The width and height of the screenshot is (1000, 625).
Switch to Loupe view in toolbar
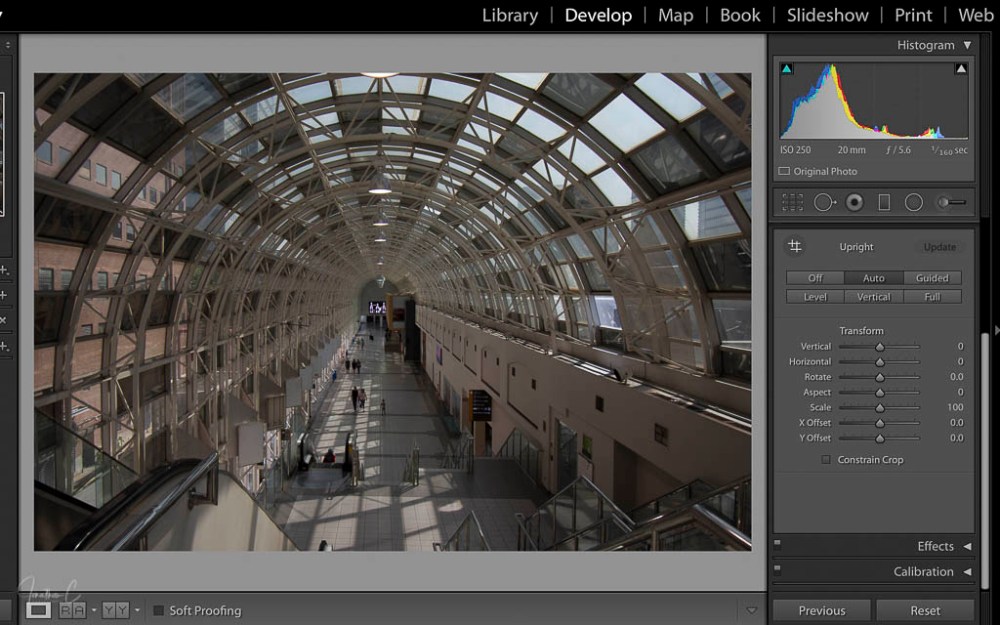[38, 610]
